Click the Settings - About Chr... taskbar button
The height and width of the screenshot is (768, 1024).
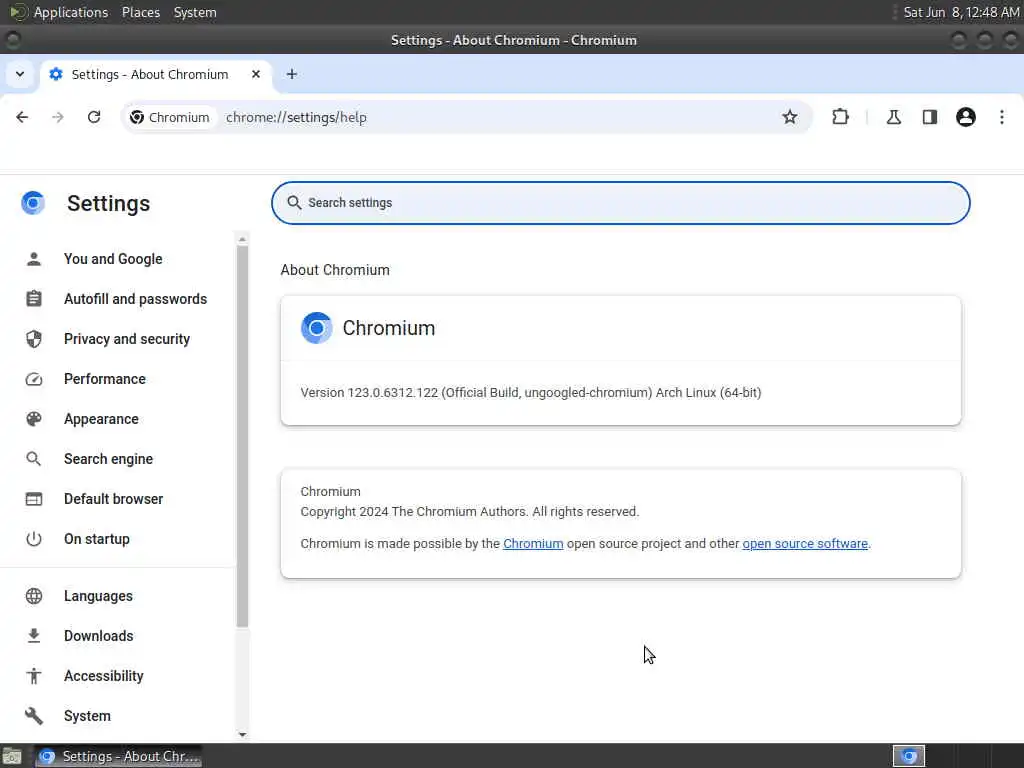[118, 756]
